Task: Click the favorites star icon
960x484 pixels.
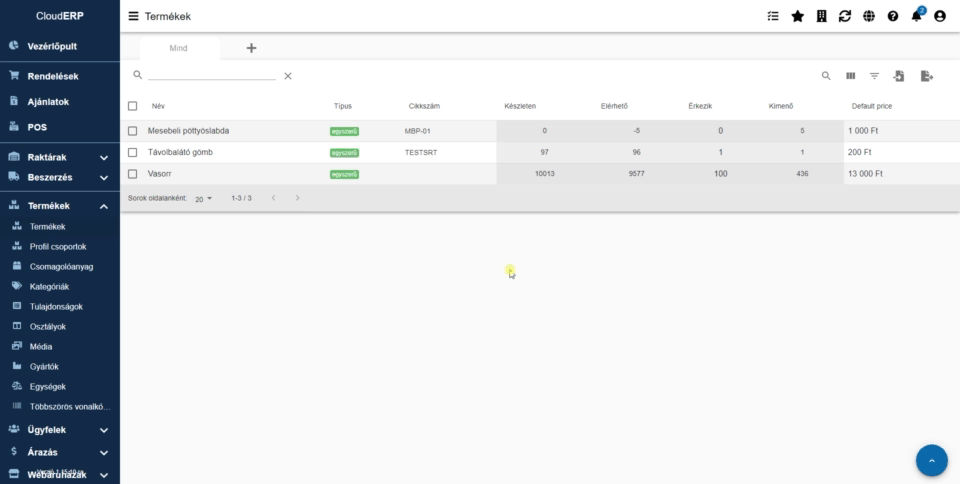Action: 797,16
